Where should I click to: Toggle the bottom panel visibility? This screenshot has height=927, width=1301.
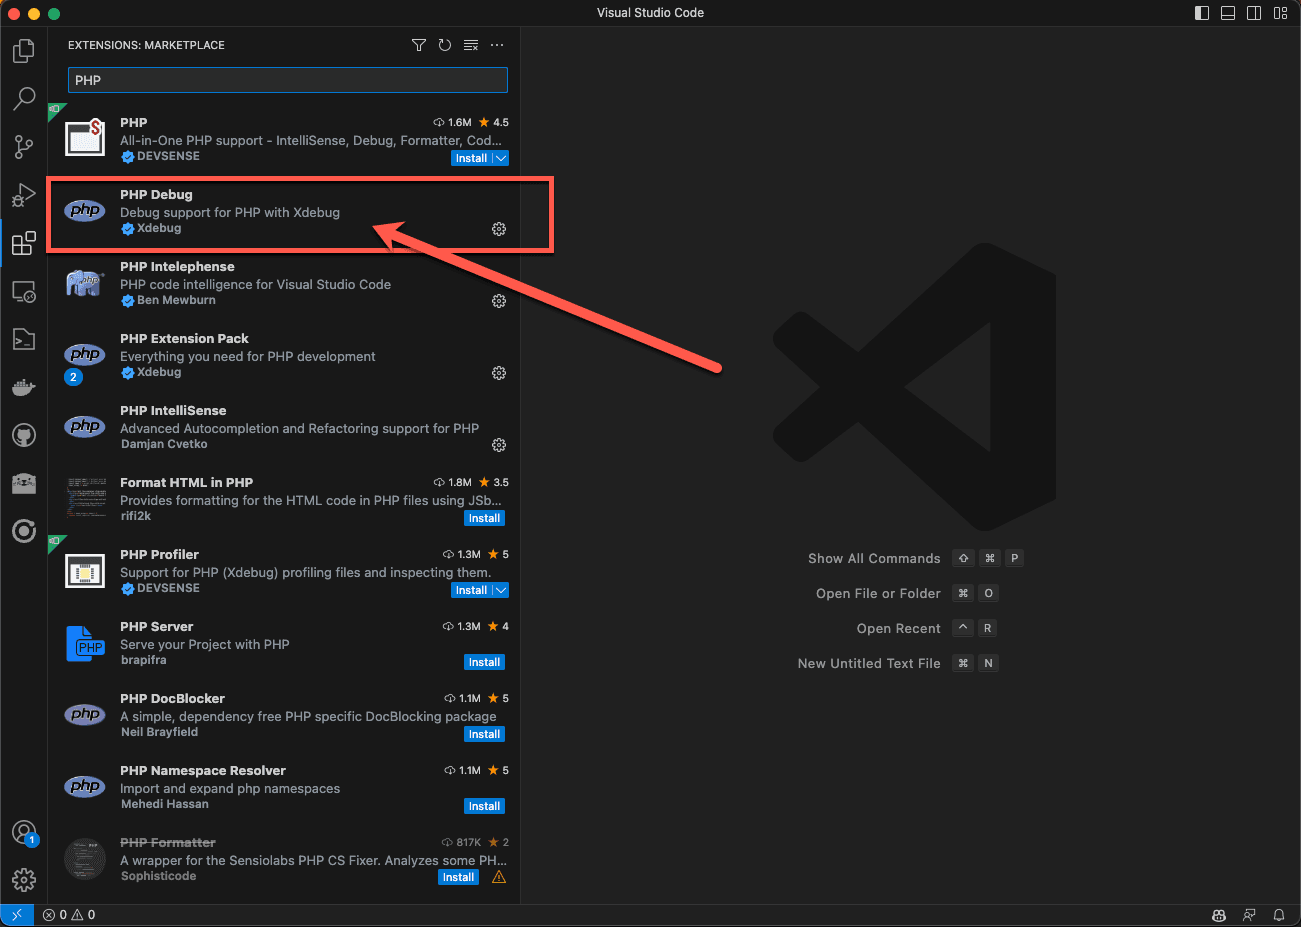[1228, 13]
